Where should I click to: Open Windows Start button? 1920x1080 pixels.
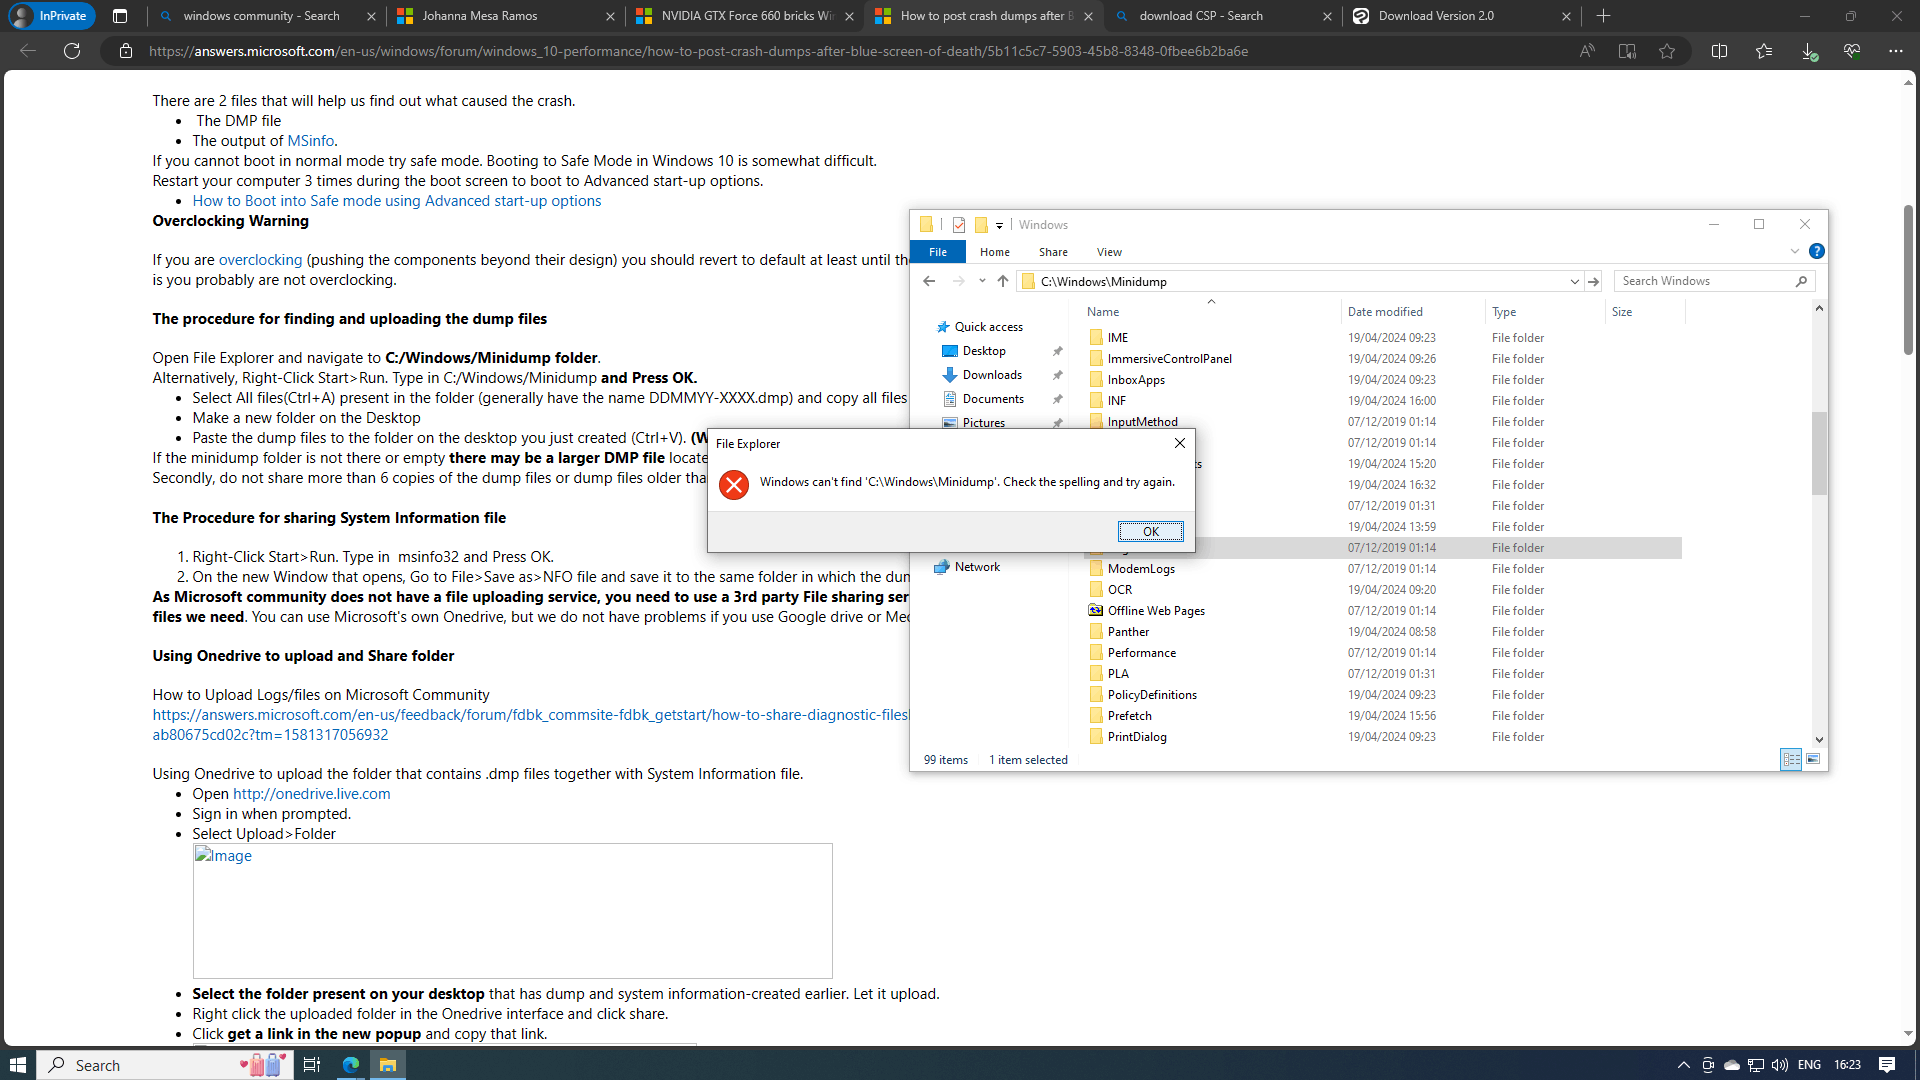point(18,1065)
